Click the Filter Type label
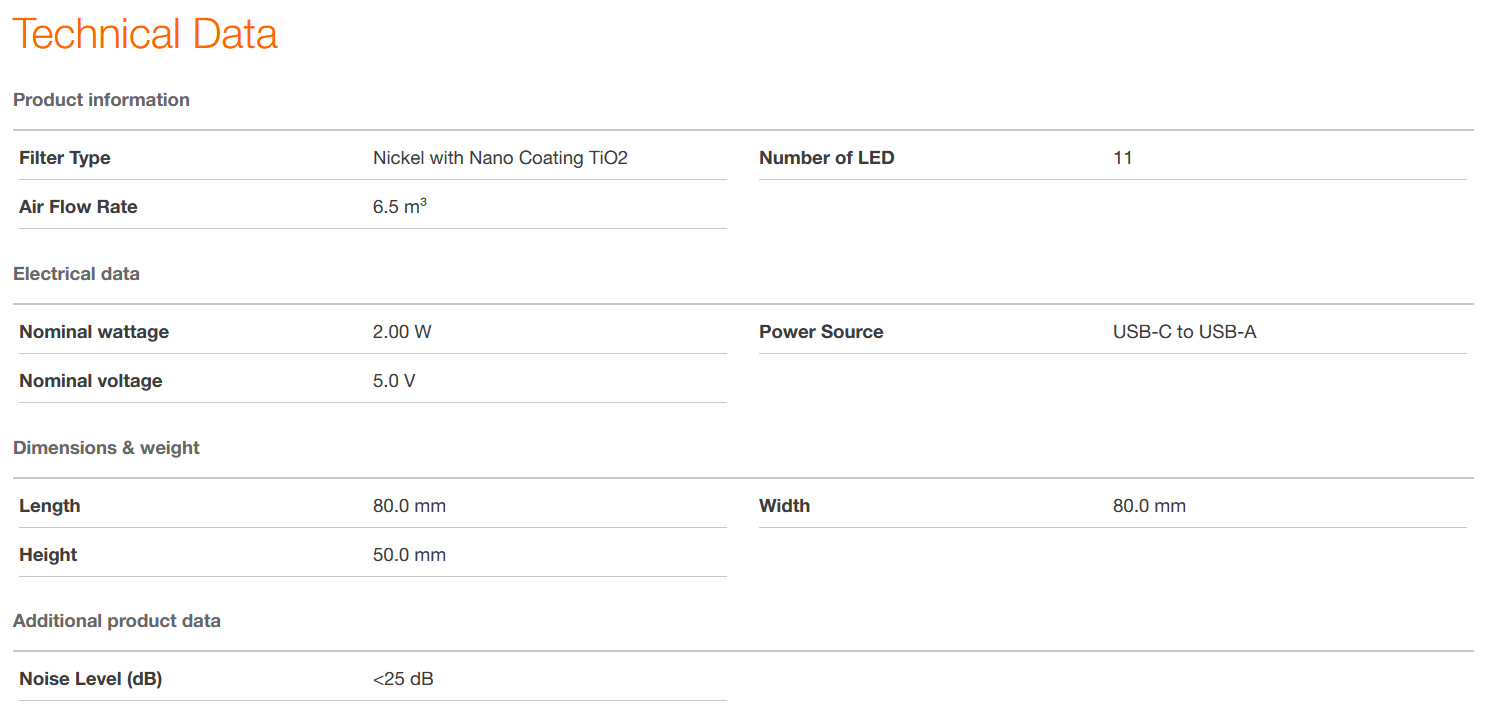The height and width of the screenshot is (720, 1494). coord(65,158)
